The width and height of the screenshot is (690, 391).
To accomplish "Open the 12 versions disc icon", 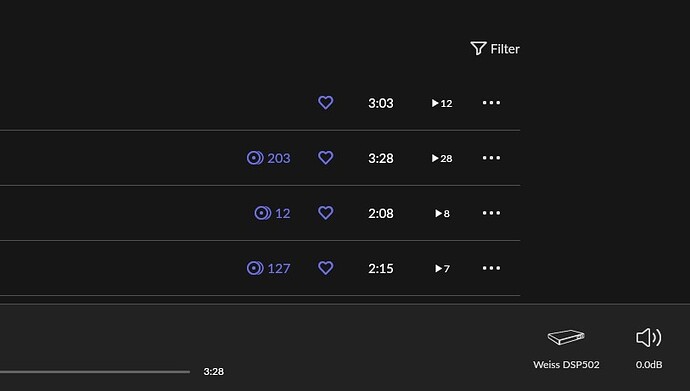I will pos(263,213).
